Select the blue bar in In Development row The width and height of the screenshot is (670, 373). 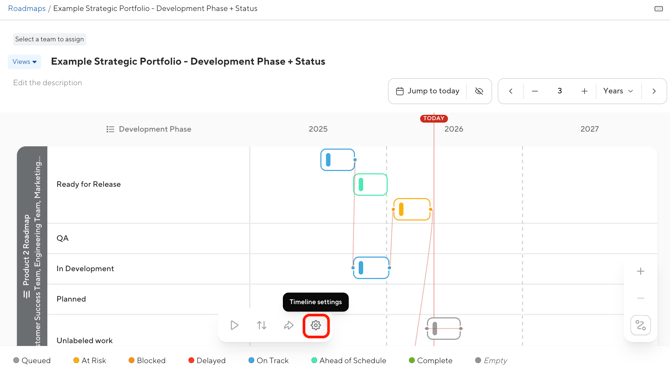tap(371, 268)
